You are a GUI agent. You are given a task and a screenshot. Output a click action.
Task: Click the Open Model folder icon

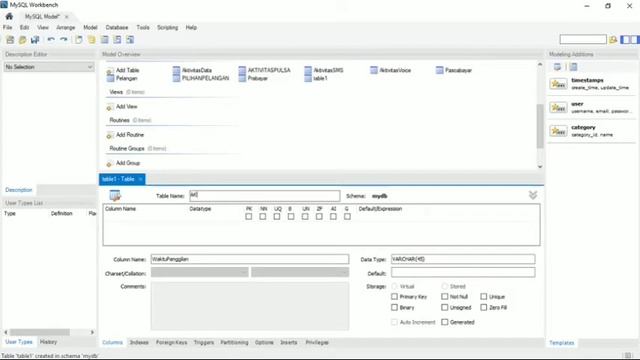click(22, 40)
